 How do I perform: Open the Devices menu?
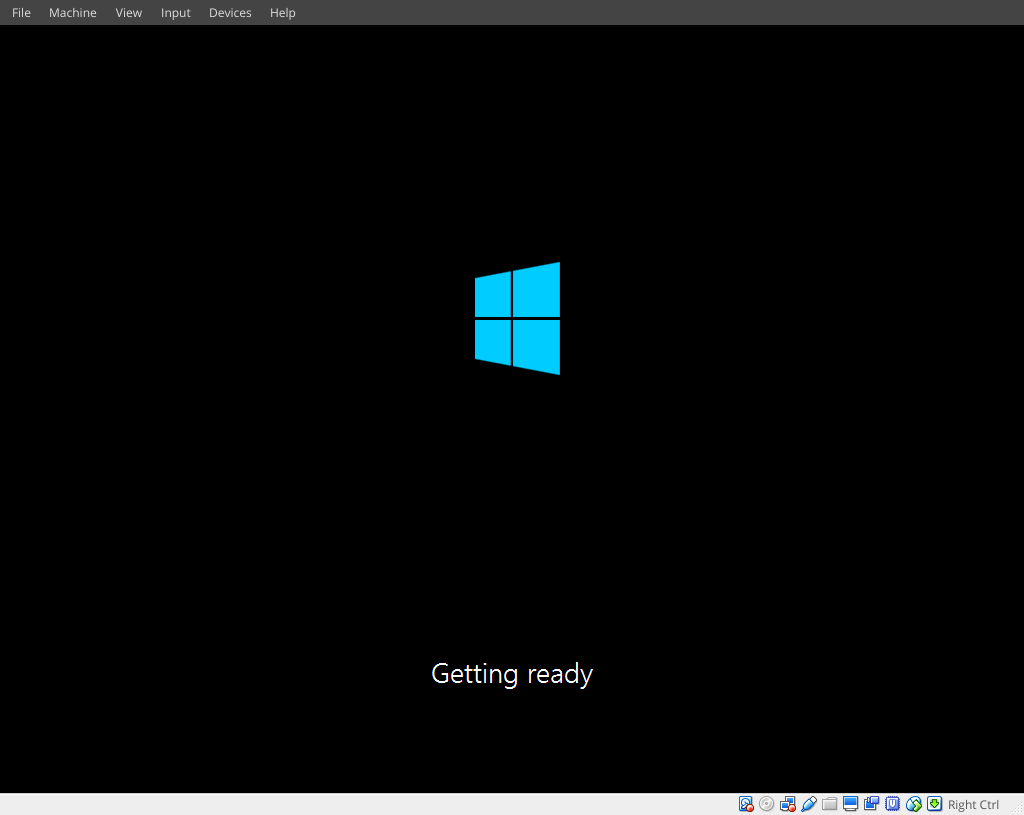(x=230, y=12)
